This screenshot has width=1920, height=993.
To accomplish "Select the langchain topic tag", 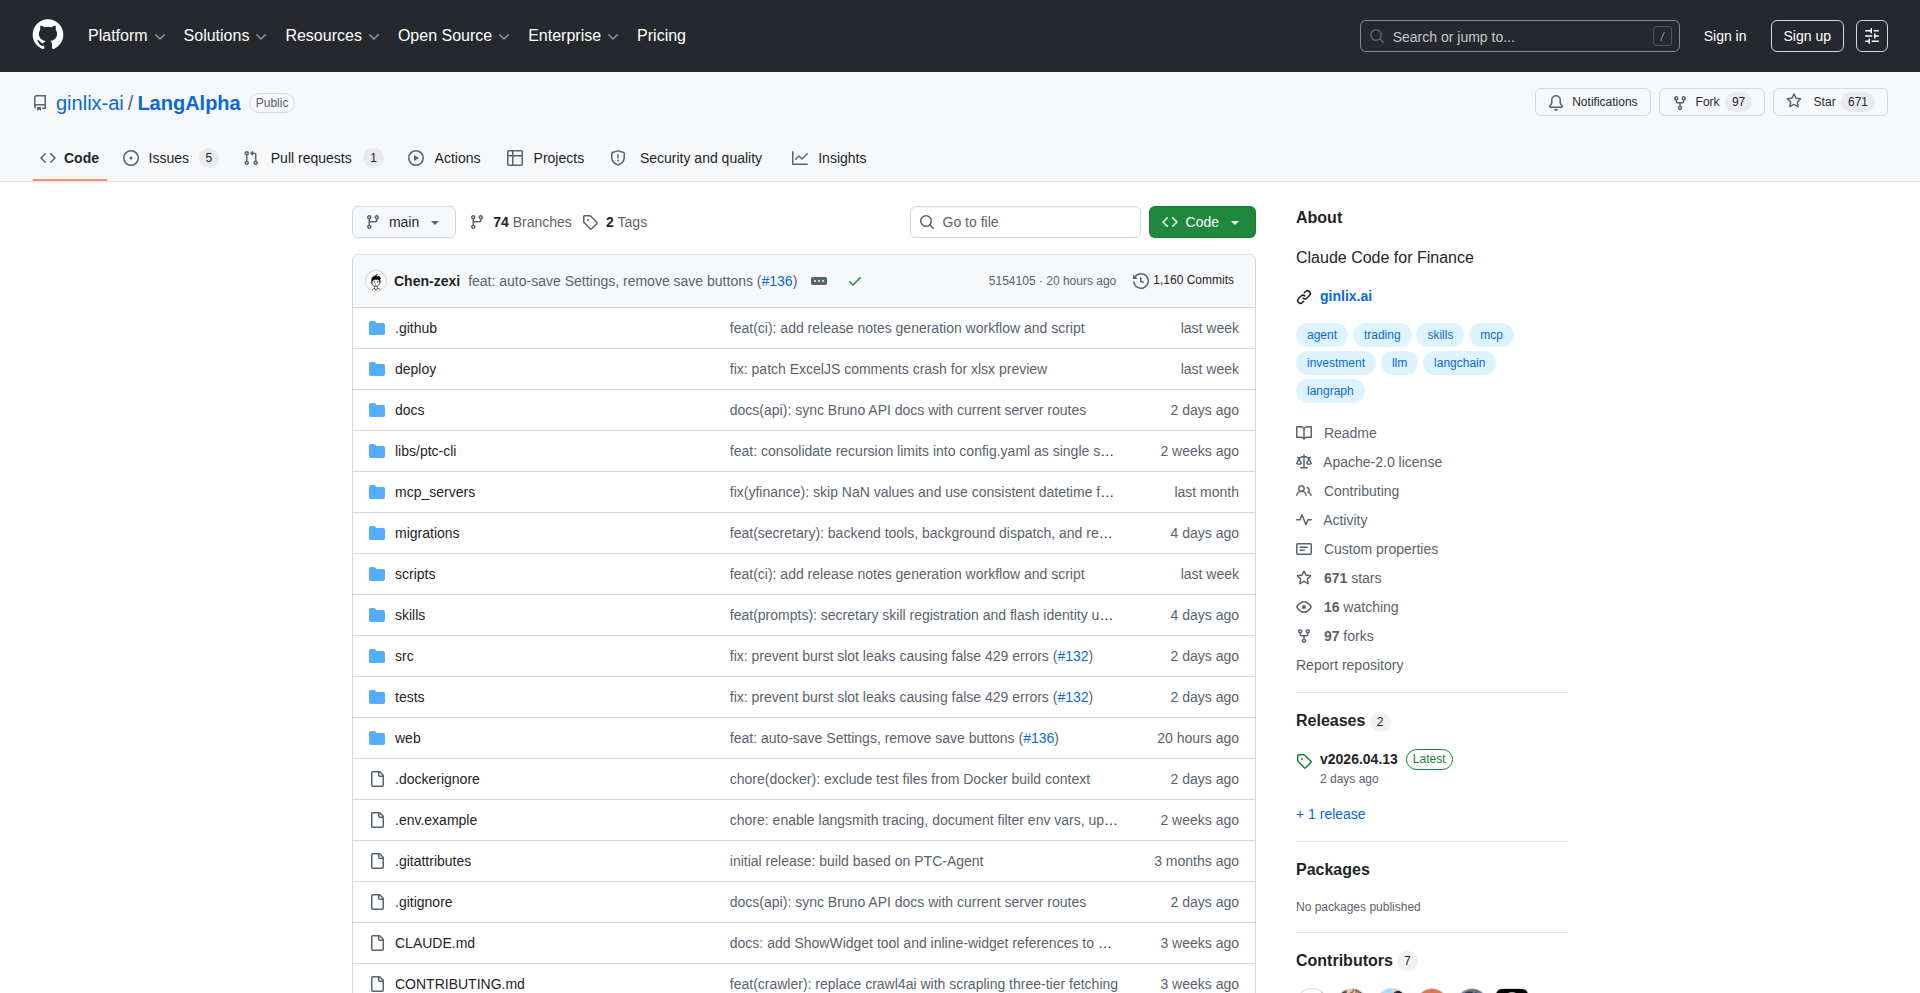I will (1459, 363).
